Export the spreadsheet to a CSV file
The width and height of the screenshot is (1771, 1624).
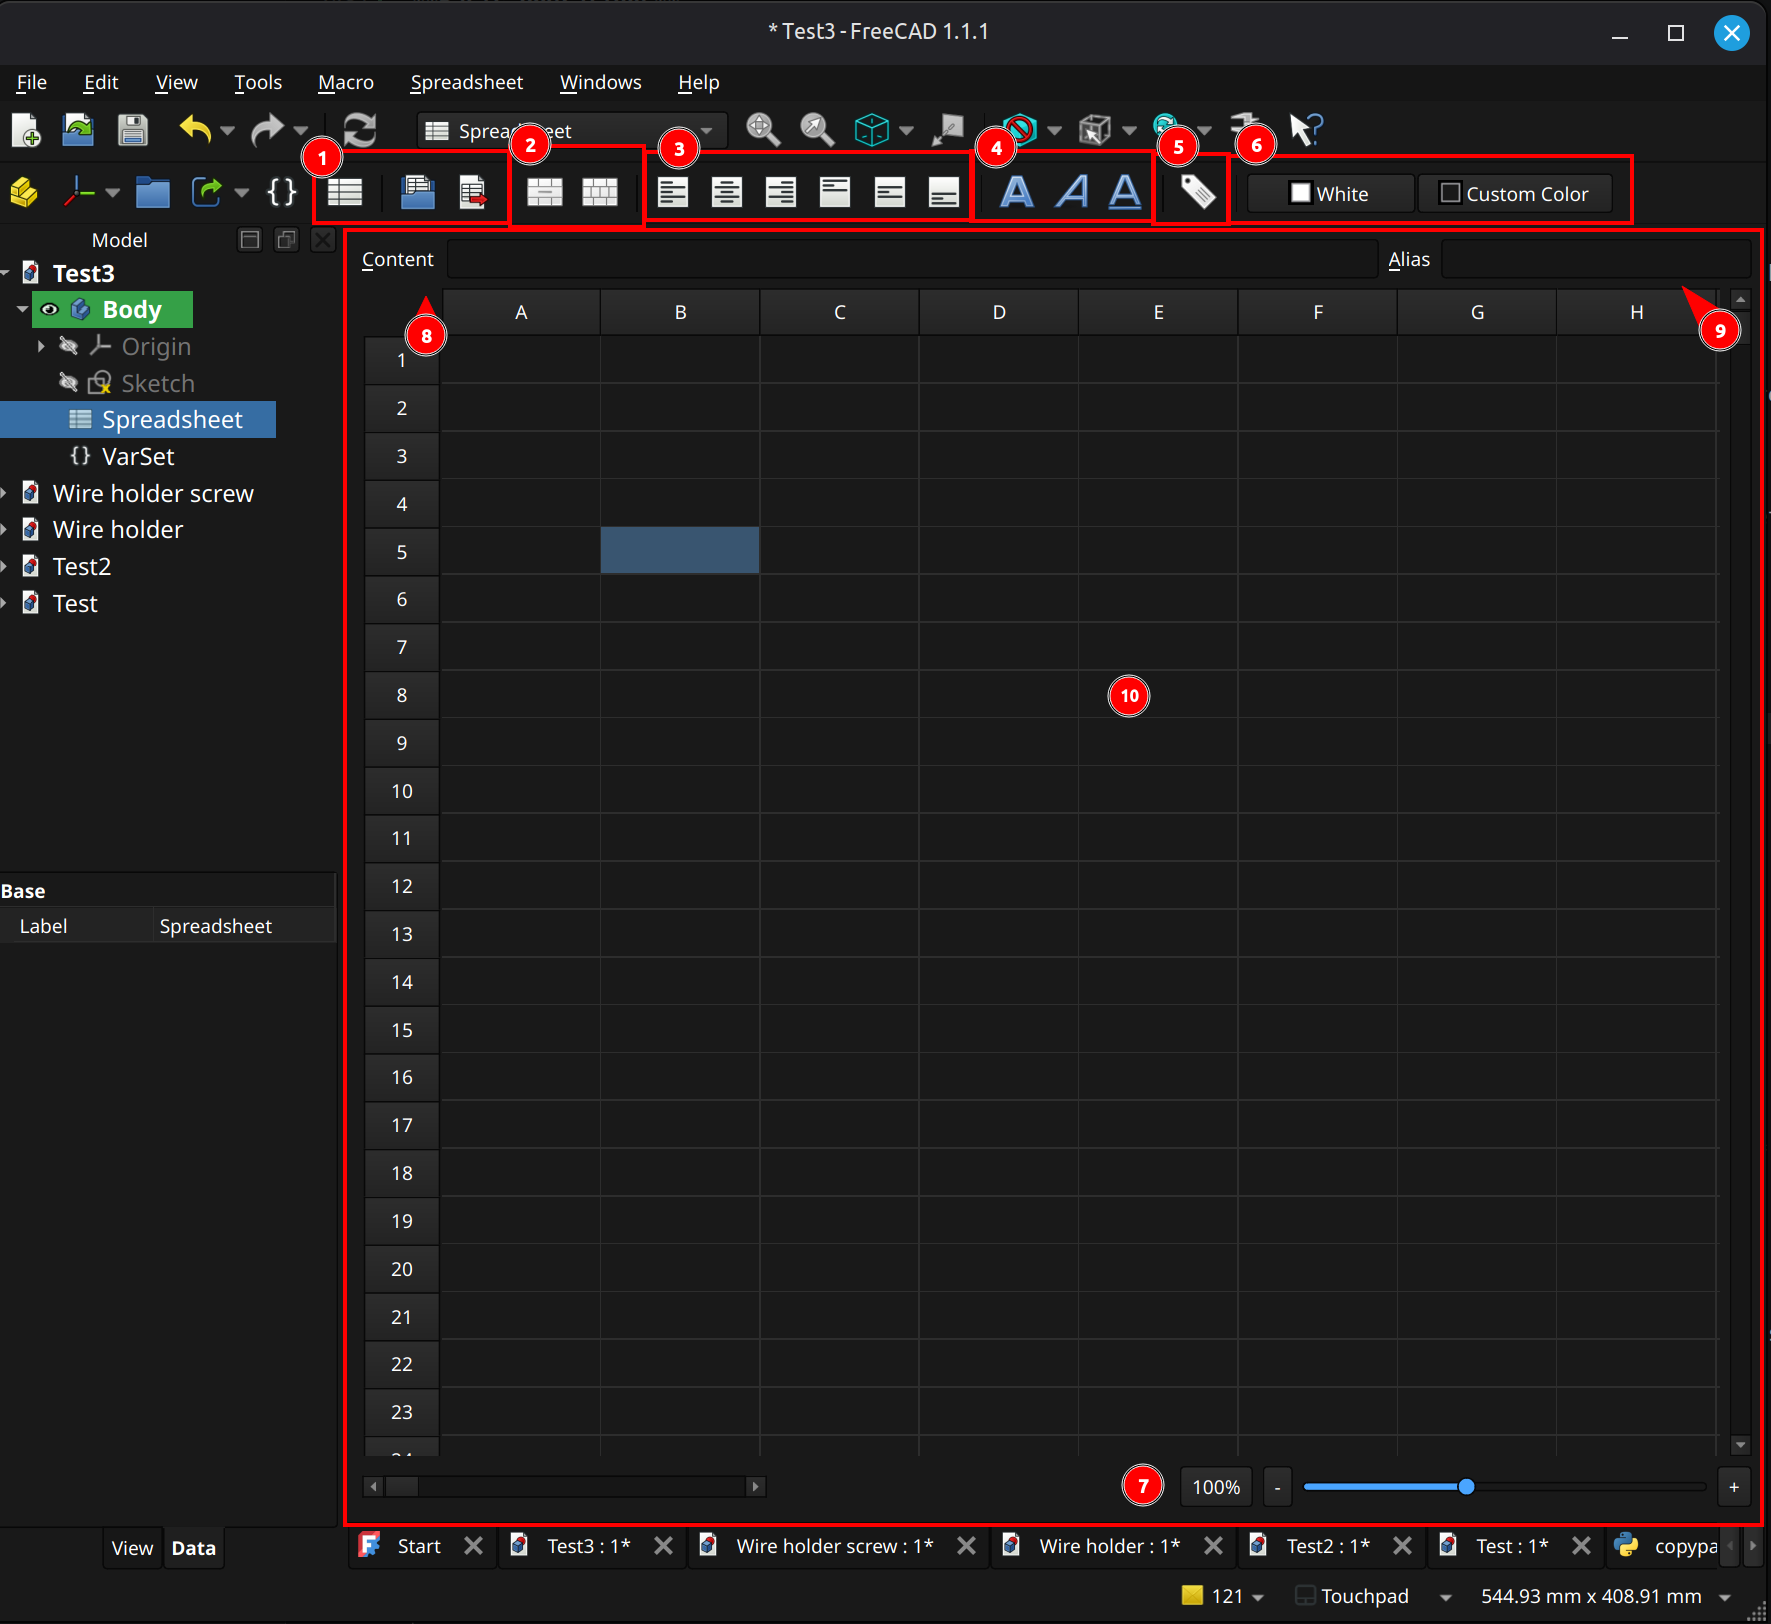[472, 192]
